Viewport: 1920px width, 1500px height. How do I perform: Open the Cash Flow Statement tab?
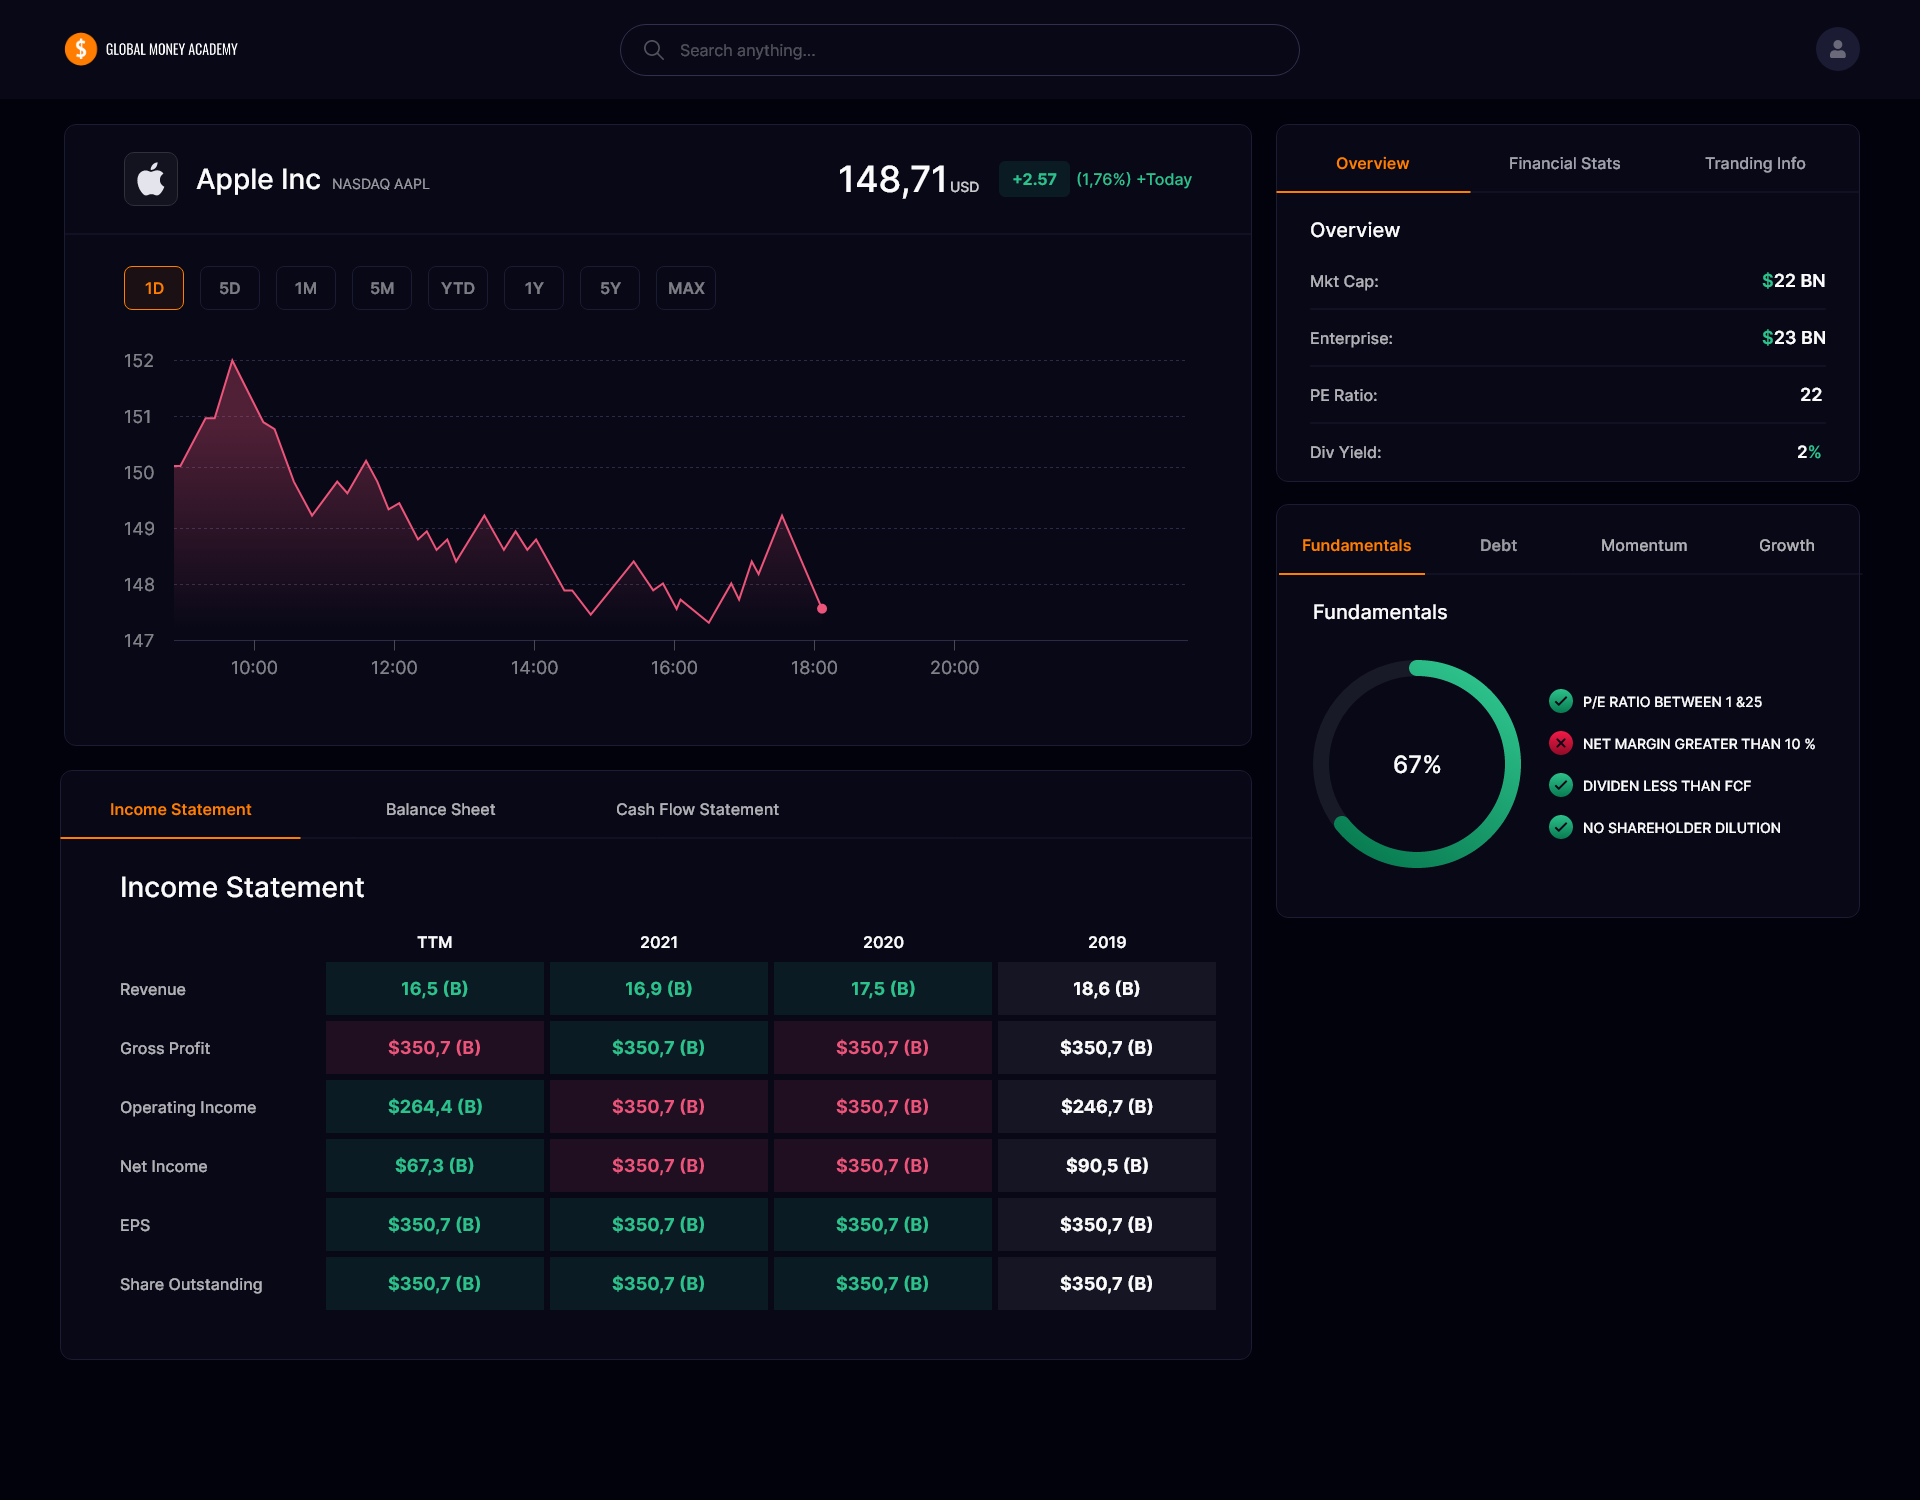[x=697, y=809]
